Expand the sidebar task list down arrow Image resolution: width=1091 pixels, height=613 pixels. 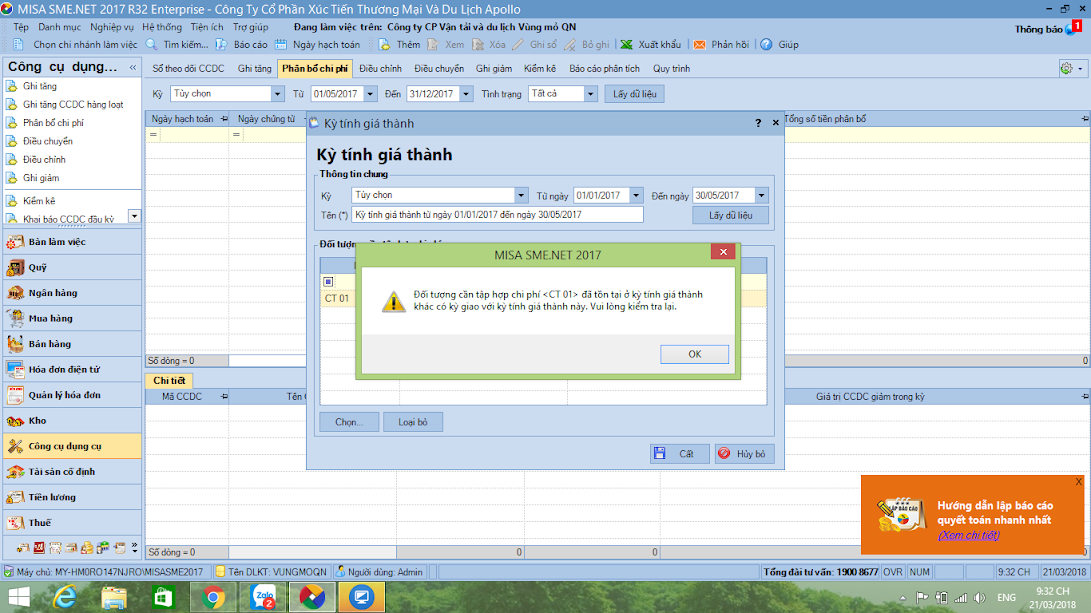tap(134, 216)
